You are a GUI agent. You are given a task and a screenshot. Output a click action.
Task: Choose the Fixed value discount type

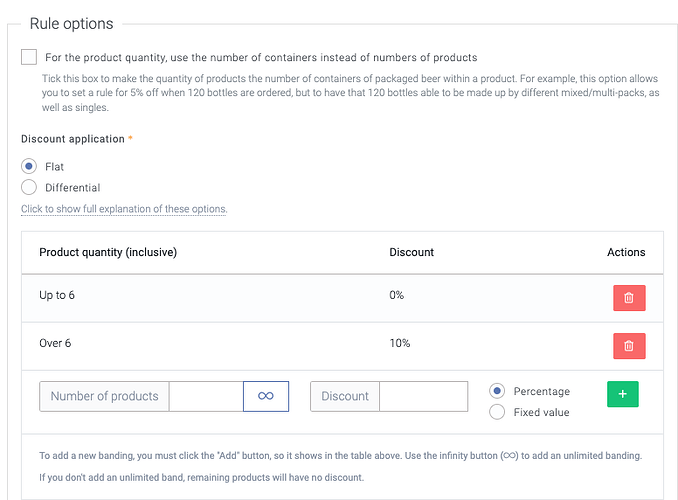[497, 412]
